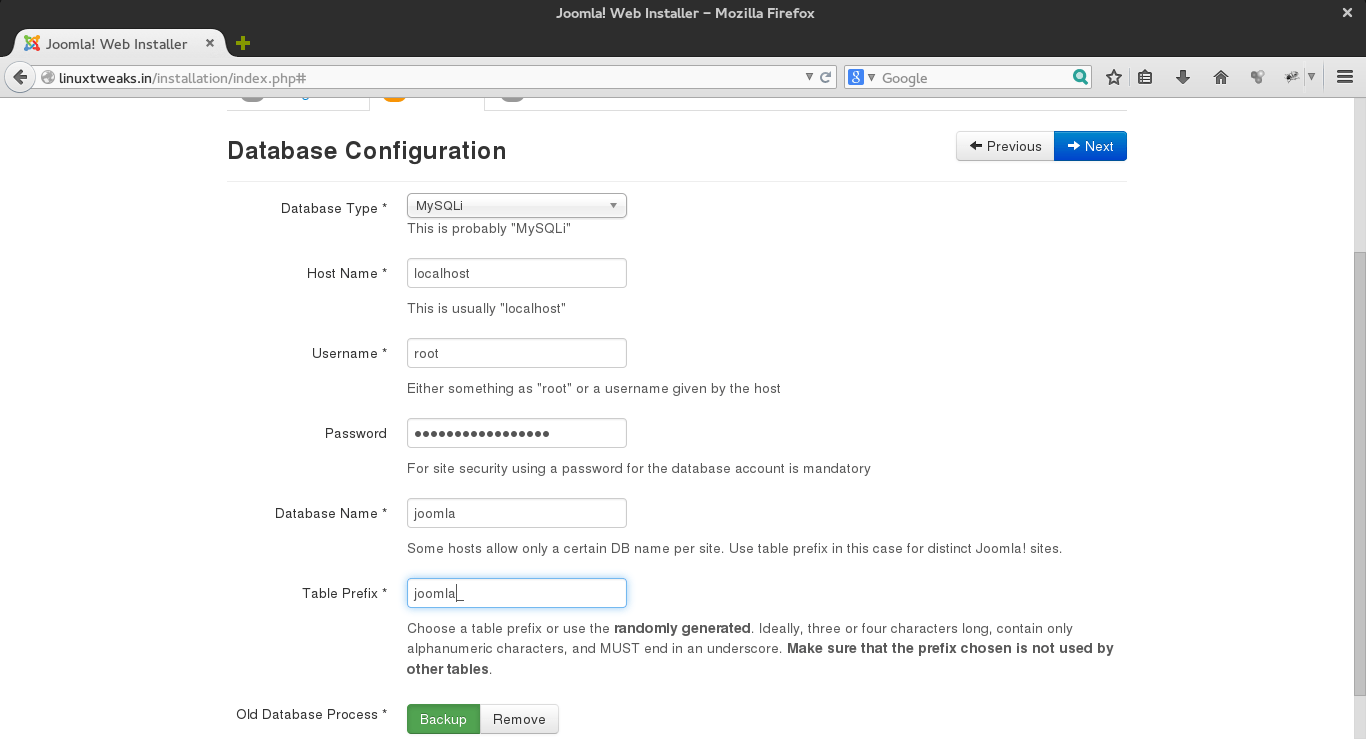1366x739 pixels.
Task: Open the Database Type MySQLi dropdown
Action: [516, 206]
